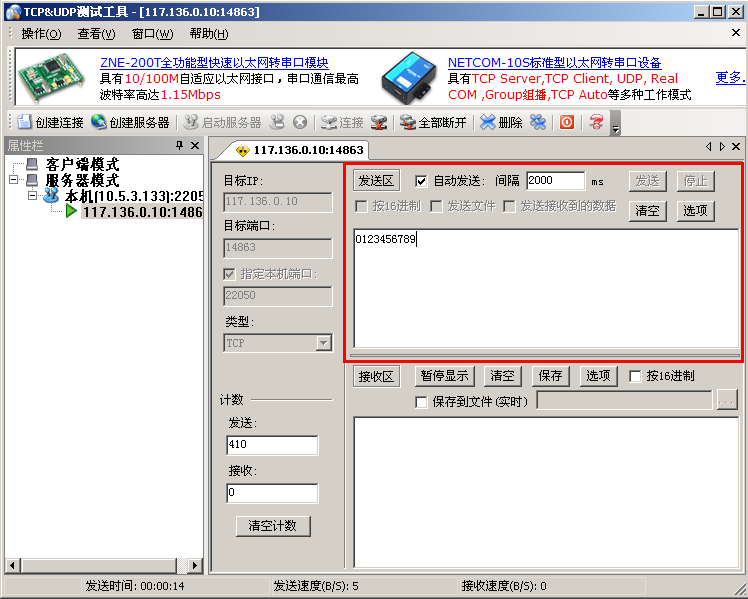Go to previous tab with left arrow
The height and width of the screenshot is (599, 748).
[x=708, y=146]
